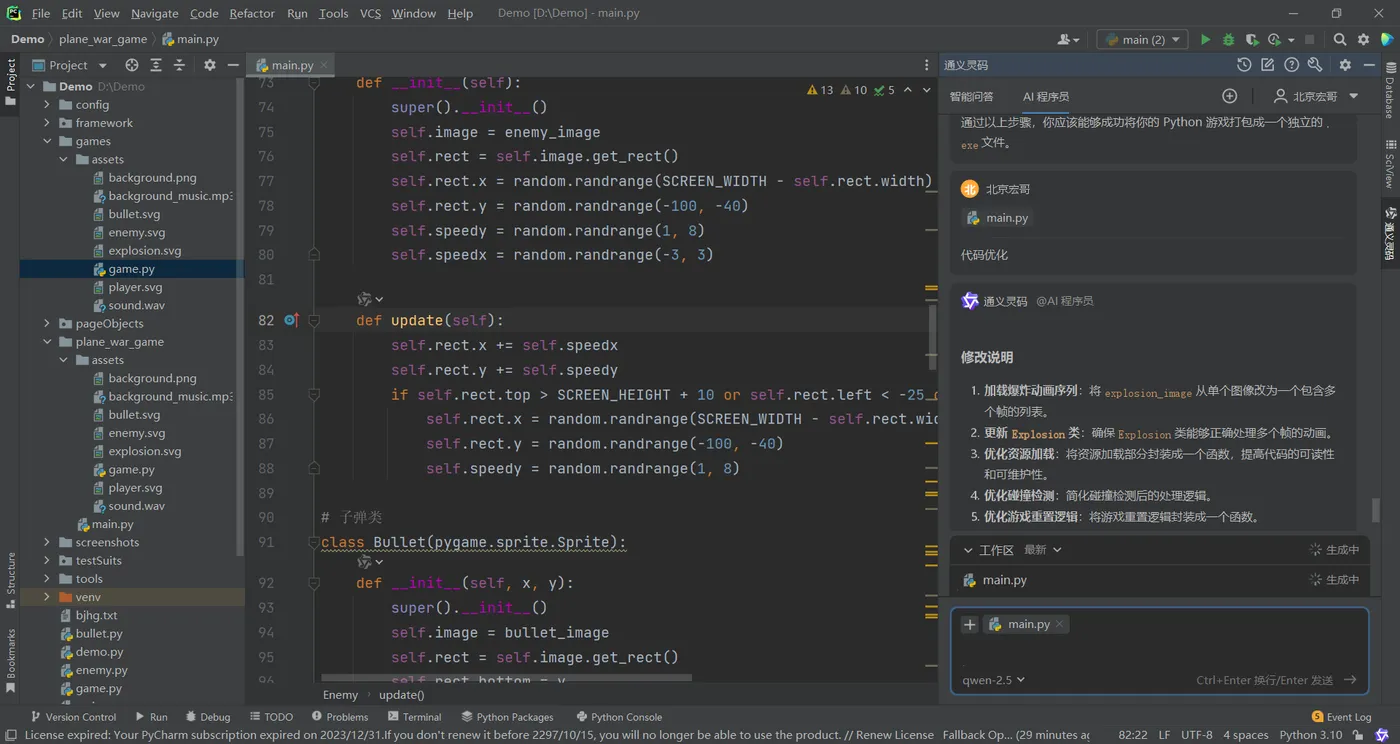Open the Terminal tool window button
Image resolution: width=1400 pixels, height=744 pixels.
click(414, 717)
